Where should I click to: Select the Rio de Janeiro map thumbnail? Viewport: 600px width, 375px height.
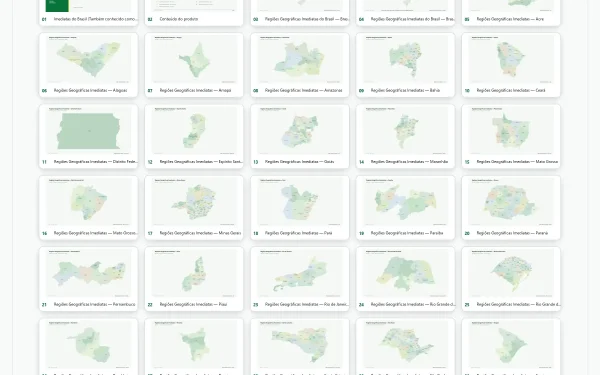[300, 273]
